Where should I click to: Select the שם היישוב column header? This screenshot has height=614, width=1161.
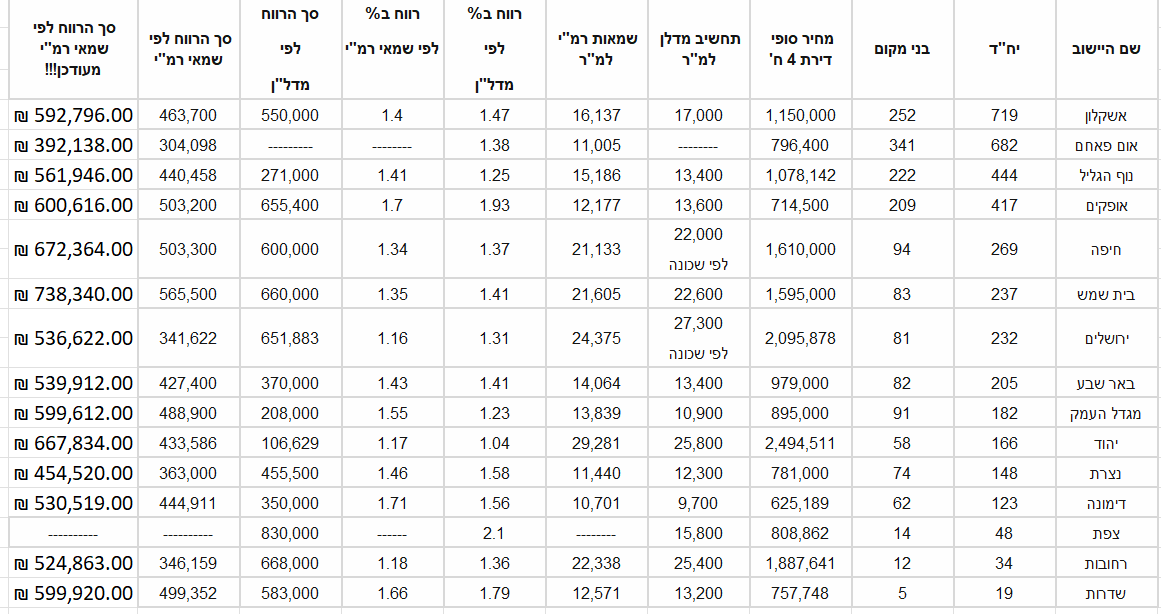click(x=1107, y=49)
